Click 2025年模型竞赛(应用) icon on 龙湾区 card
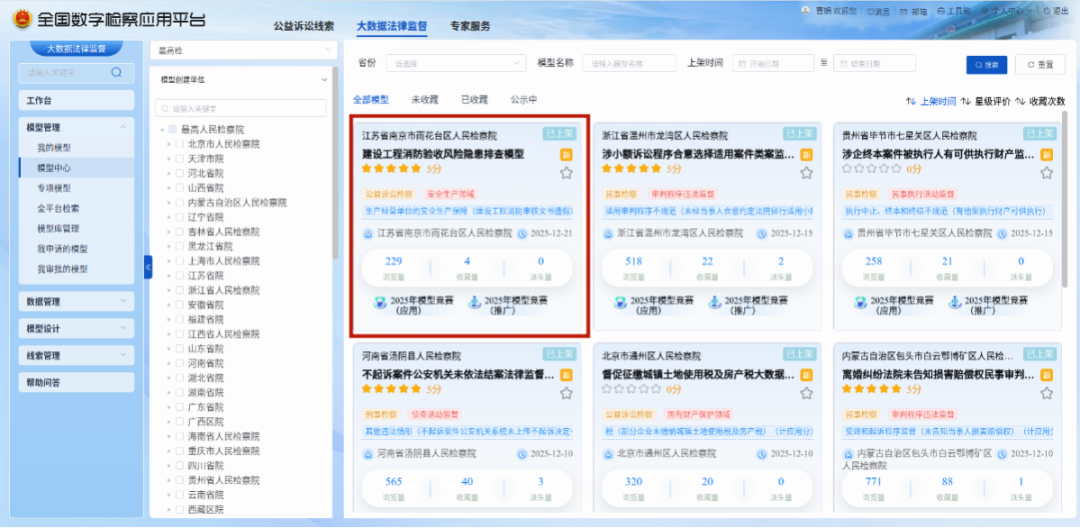Image resolution: width=1080 pixels, height=528 pixels. click(620, 303)
